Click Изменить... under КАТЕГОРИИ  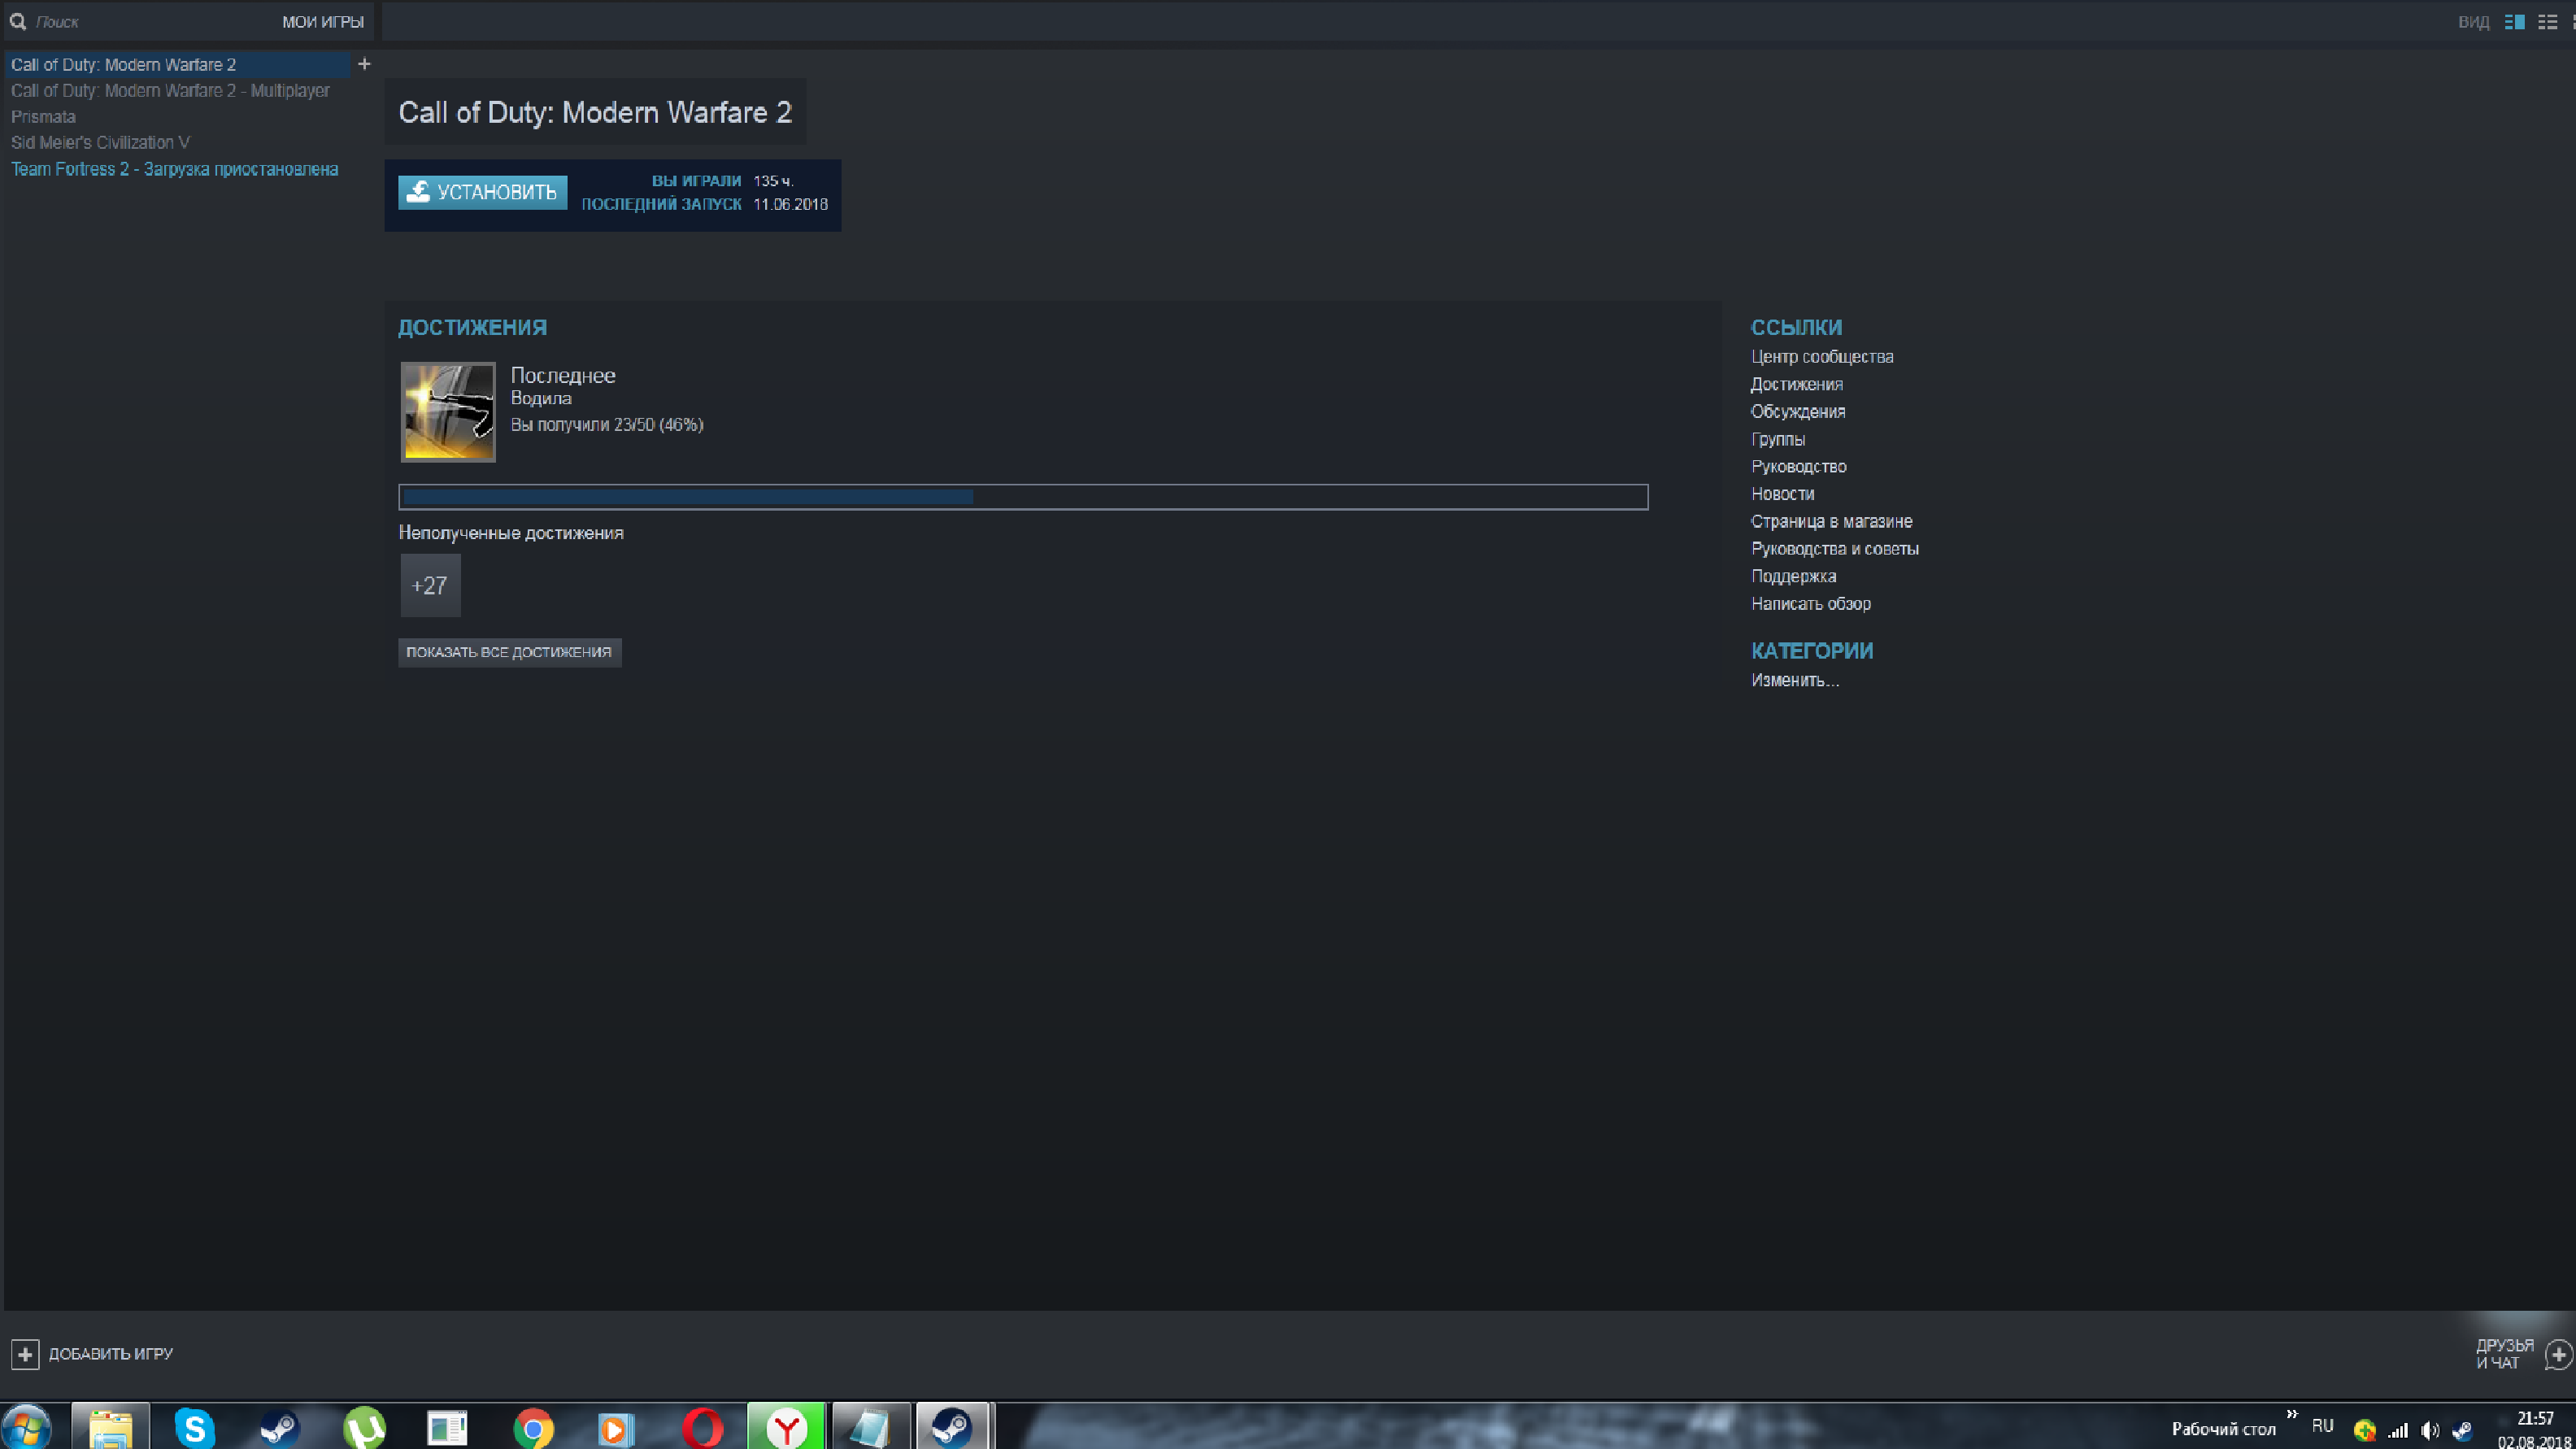pos(1795,680)
